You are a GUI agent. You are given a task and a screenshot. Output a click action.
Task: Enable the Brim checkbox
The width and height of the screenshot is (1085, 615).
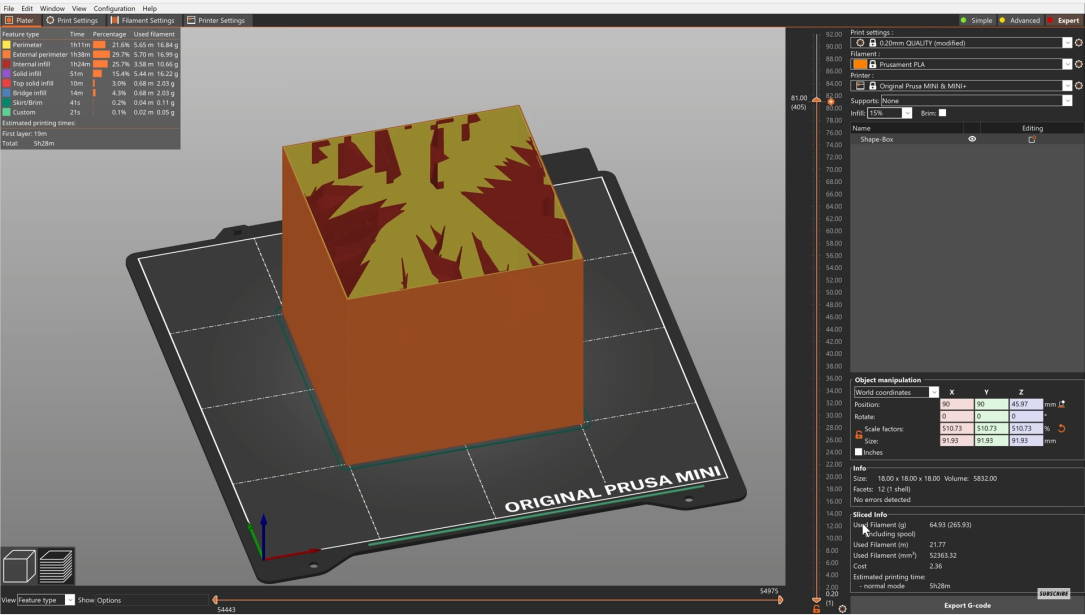point(942,113)
